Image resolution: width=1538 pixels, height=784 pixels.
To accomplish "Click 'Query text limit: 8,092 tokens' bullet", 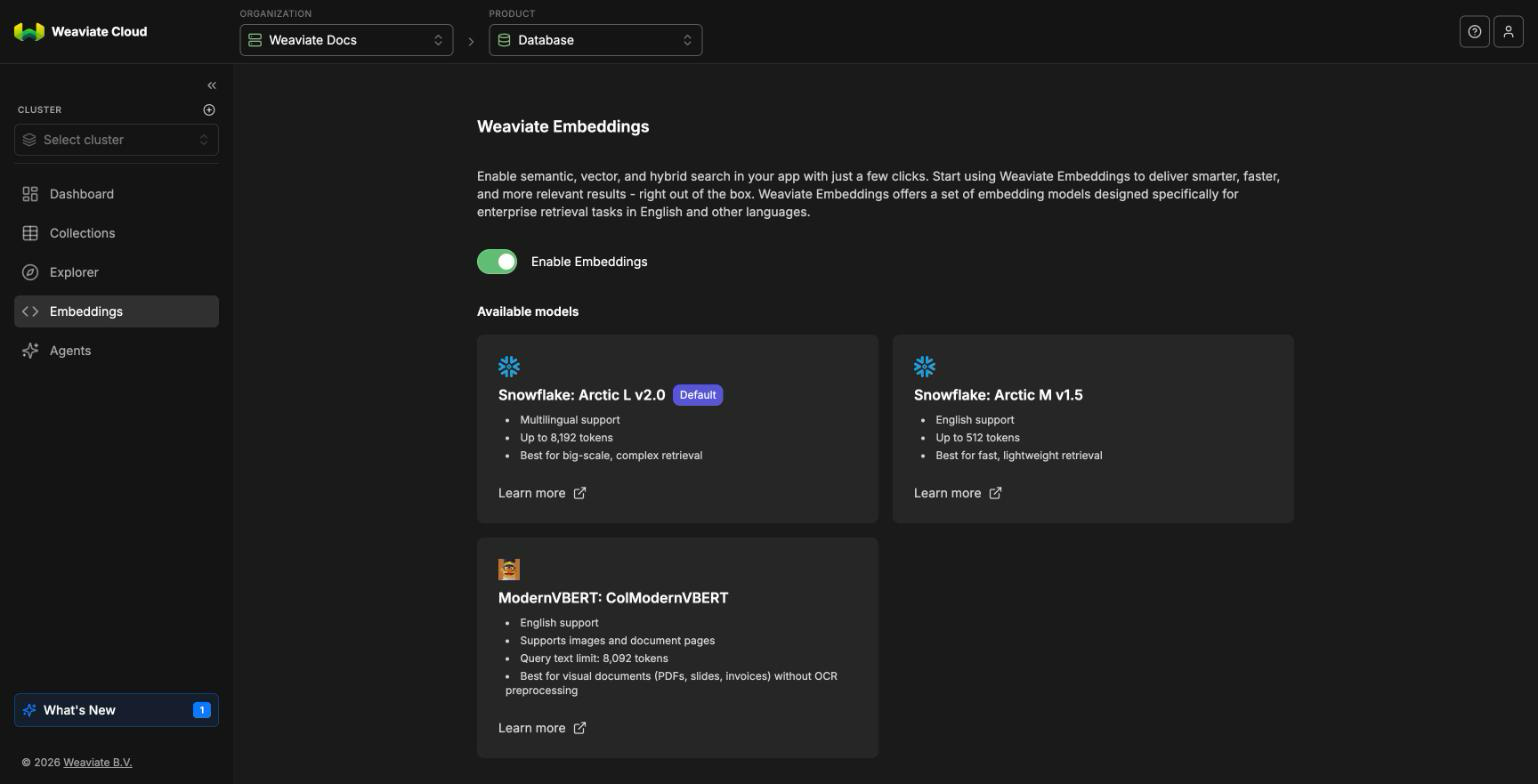I will (594, 659).
